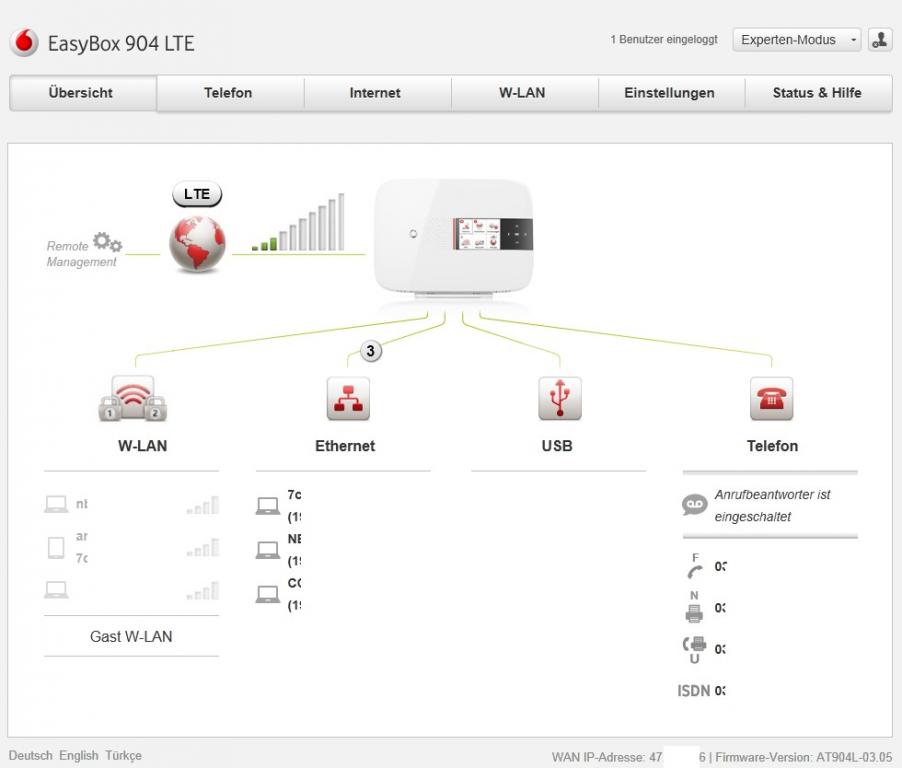Open the USB icon
The image size is (902, 768).
click(560, 399)
